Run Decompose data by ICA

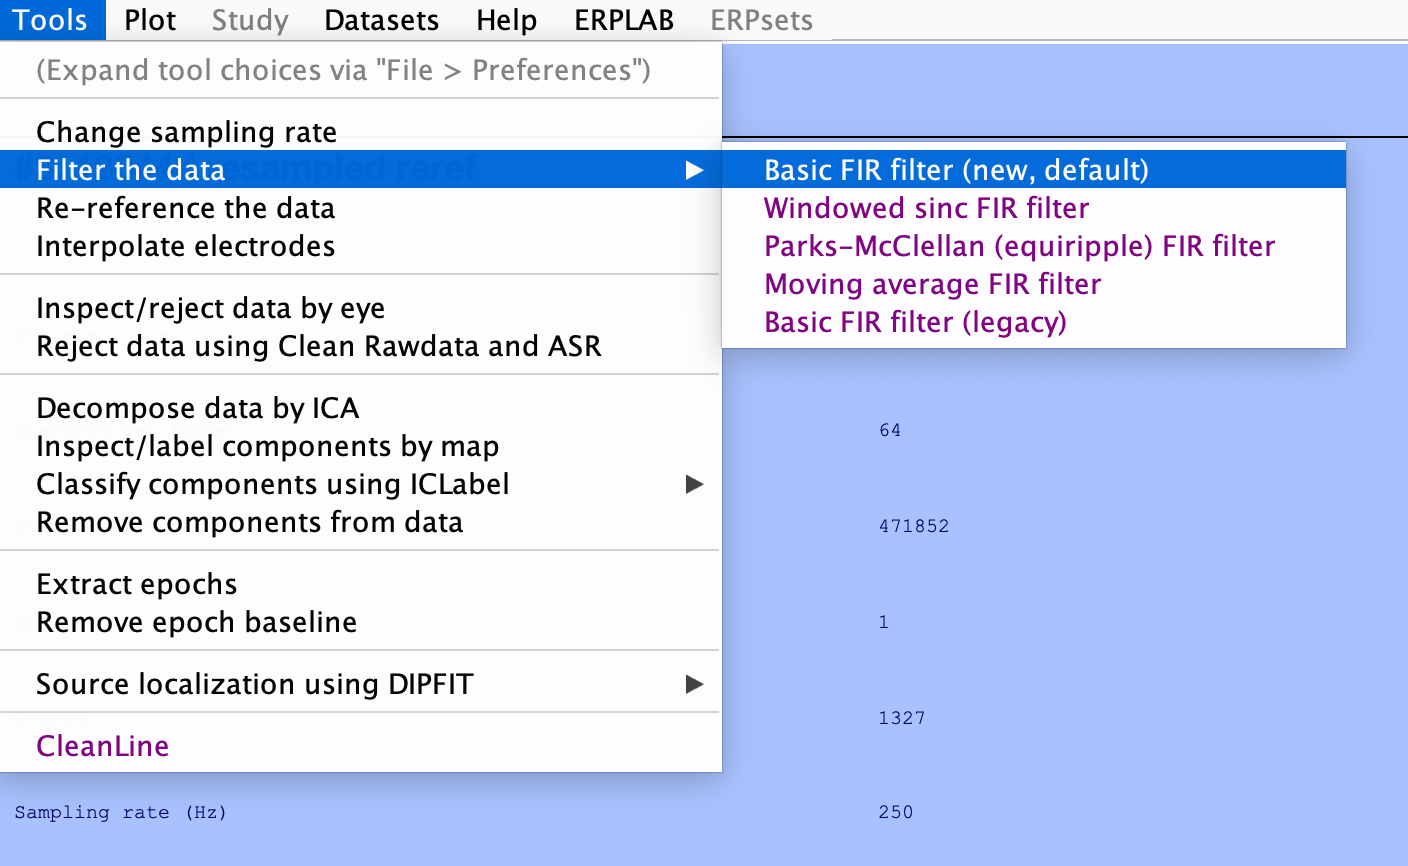point(197,408)
